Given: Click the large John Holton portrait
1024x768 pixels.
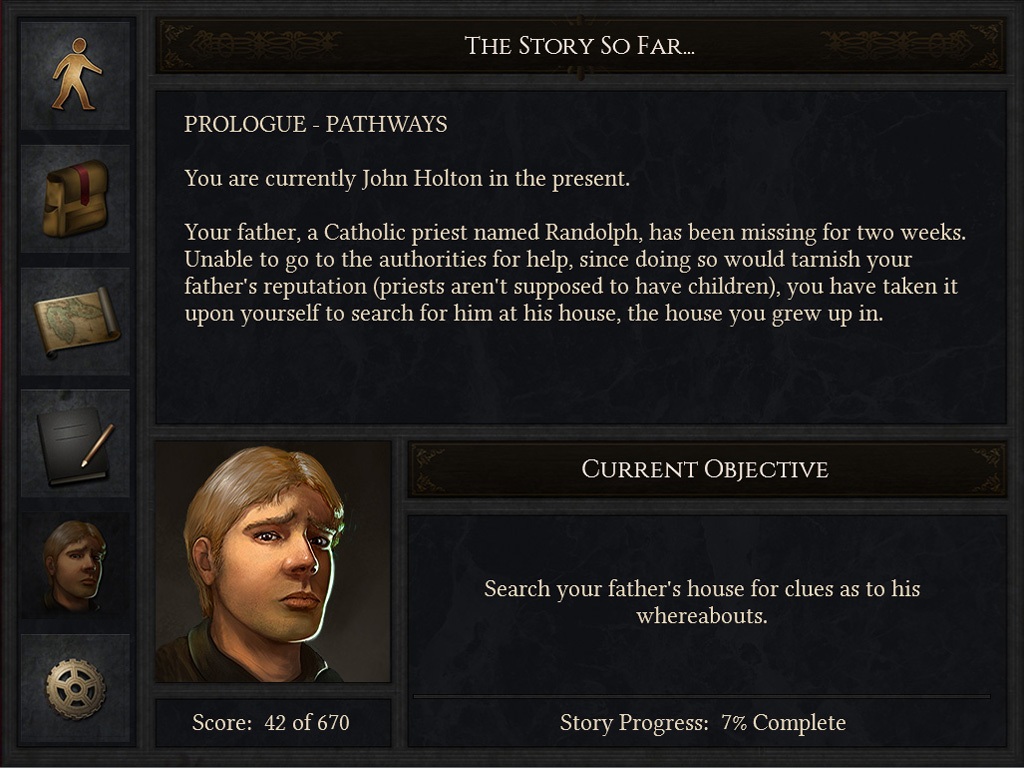Looking at the screenshot, I should click(272, 563).
